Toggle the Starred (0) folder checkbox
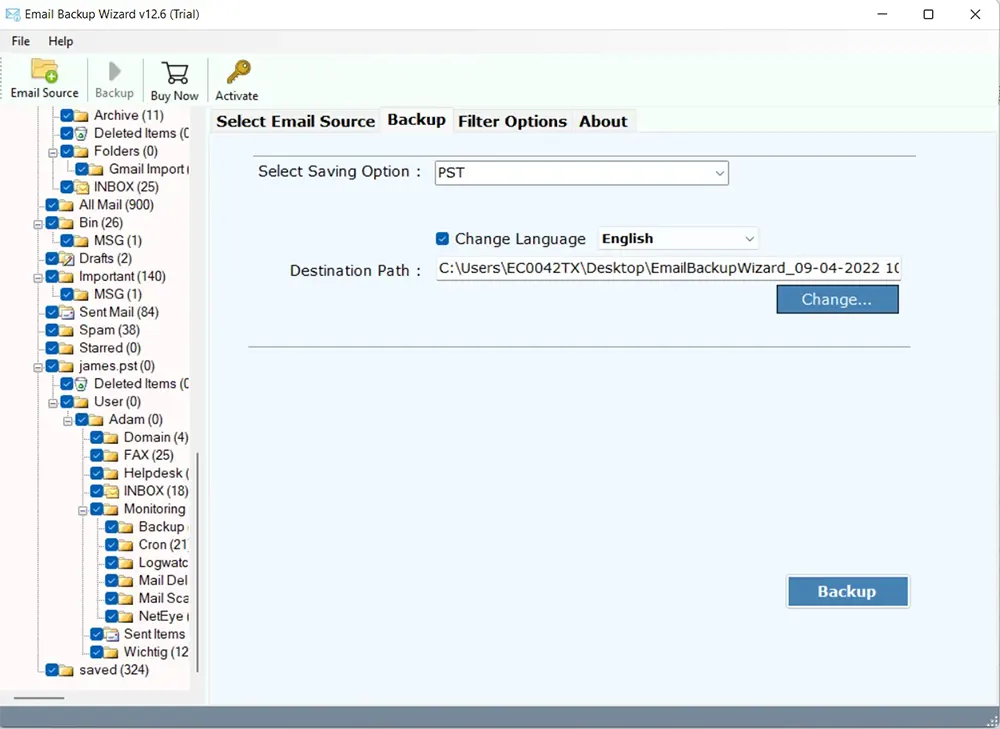 tap(52, 348)
